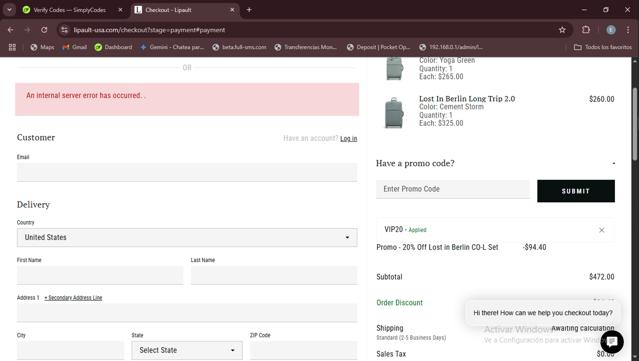
Task: Collapse the Have a promo code section
Action: [x=613, y=164]
